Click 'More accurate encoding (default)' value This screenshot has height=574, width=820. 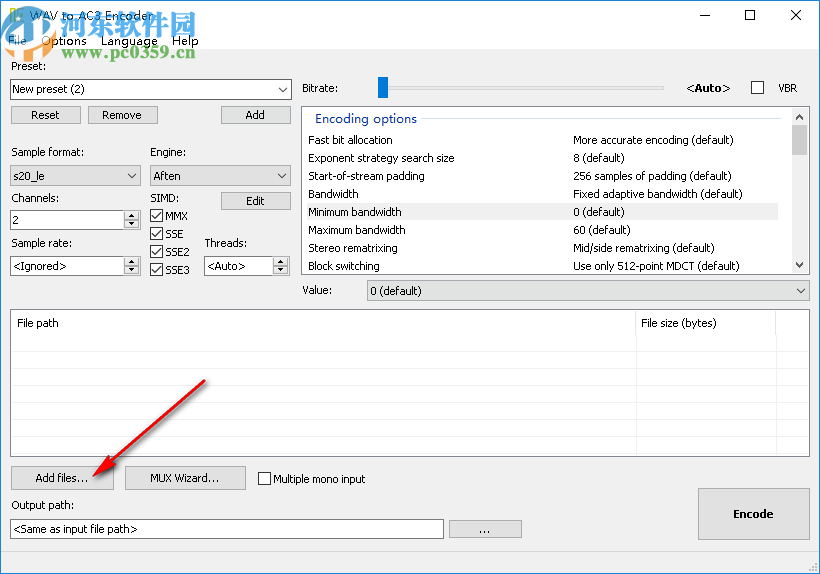[x=653, y=140]
